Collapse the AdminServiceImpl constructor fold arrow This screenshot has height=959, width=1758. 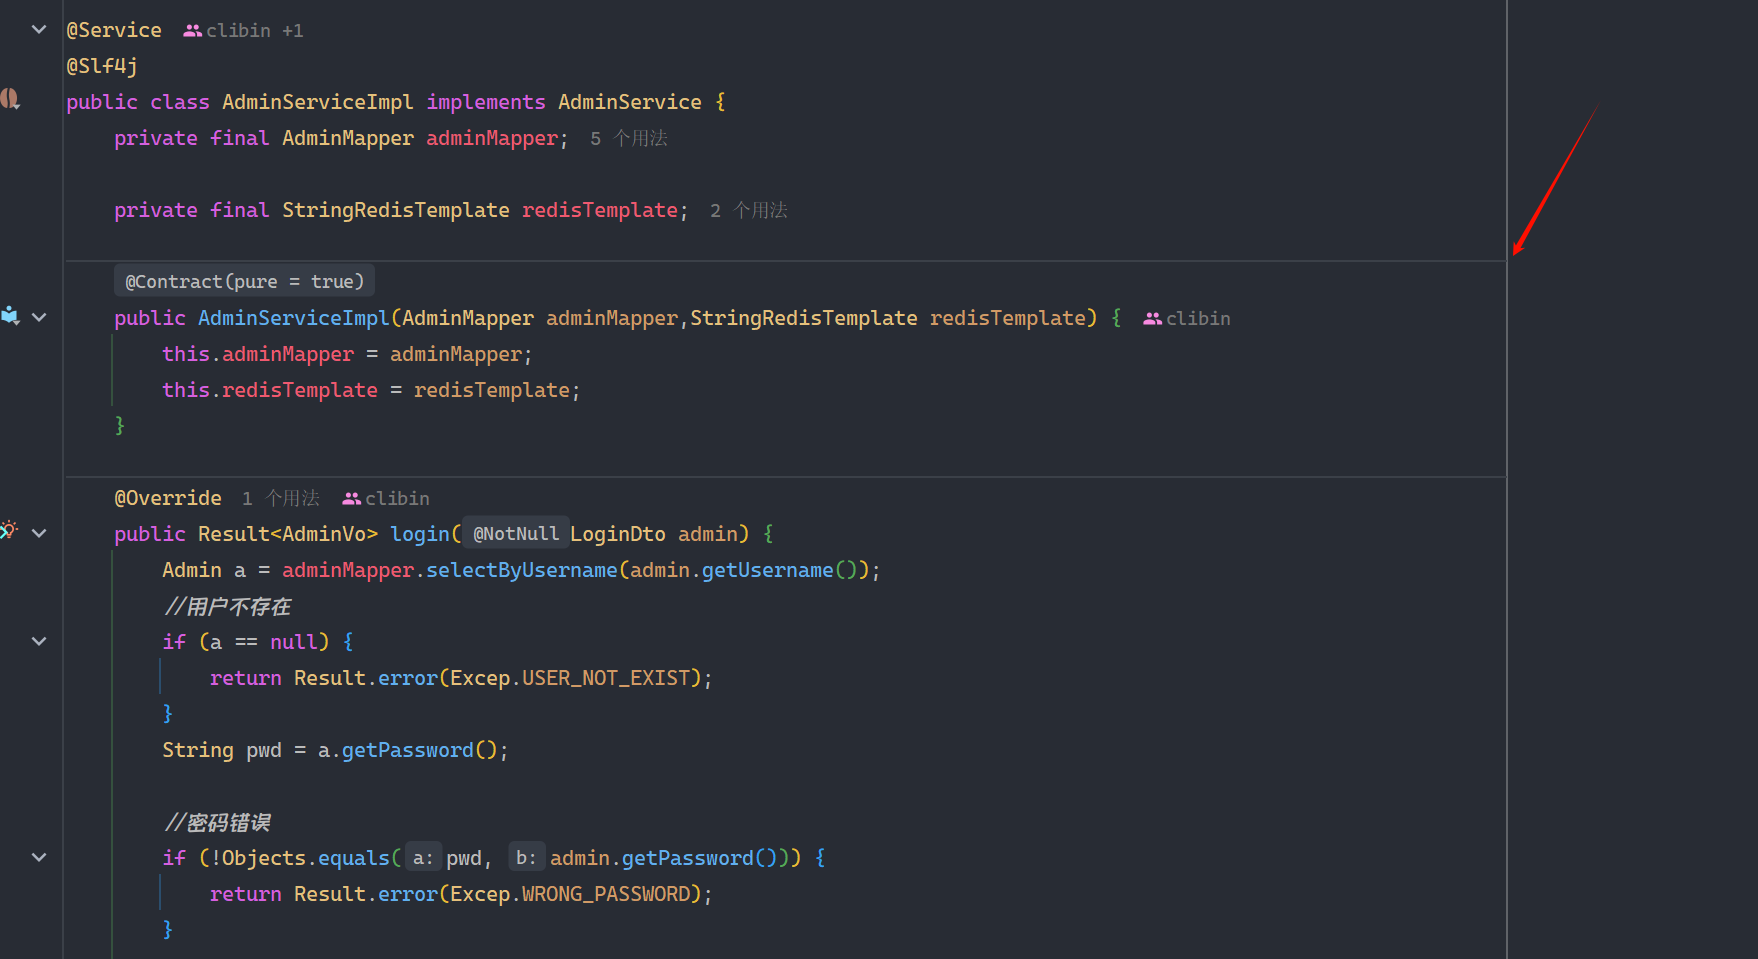coord(39,317)
